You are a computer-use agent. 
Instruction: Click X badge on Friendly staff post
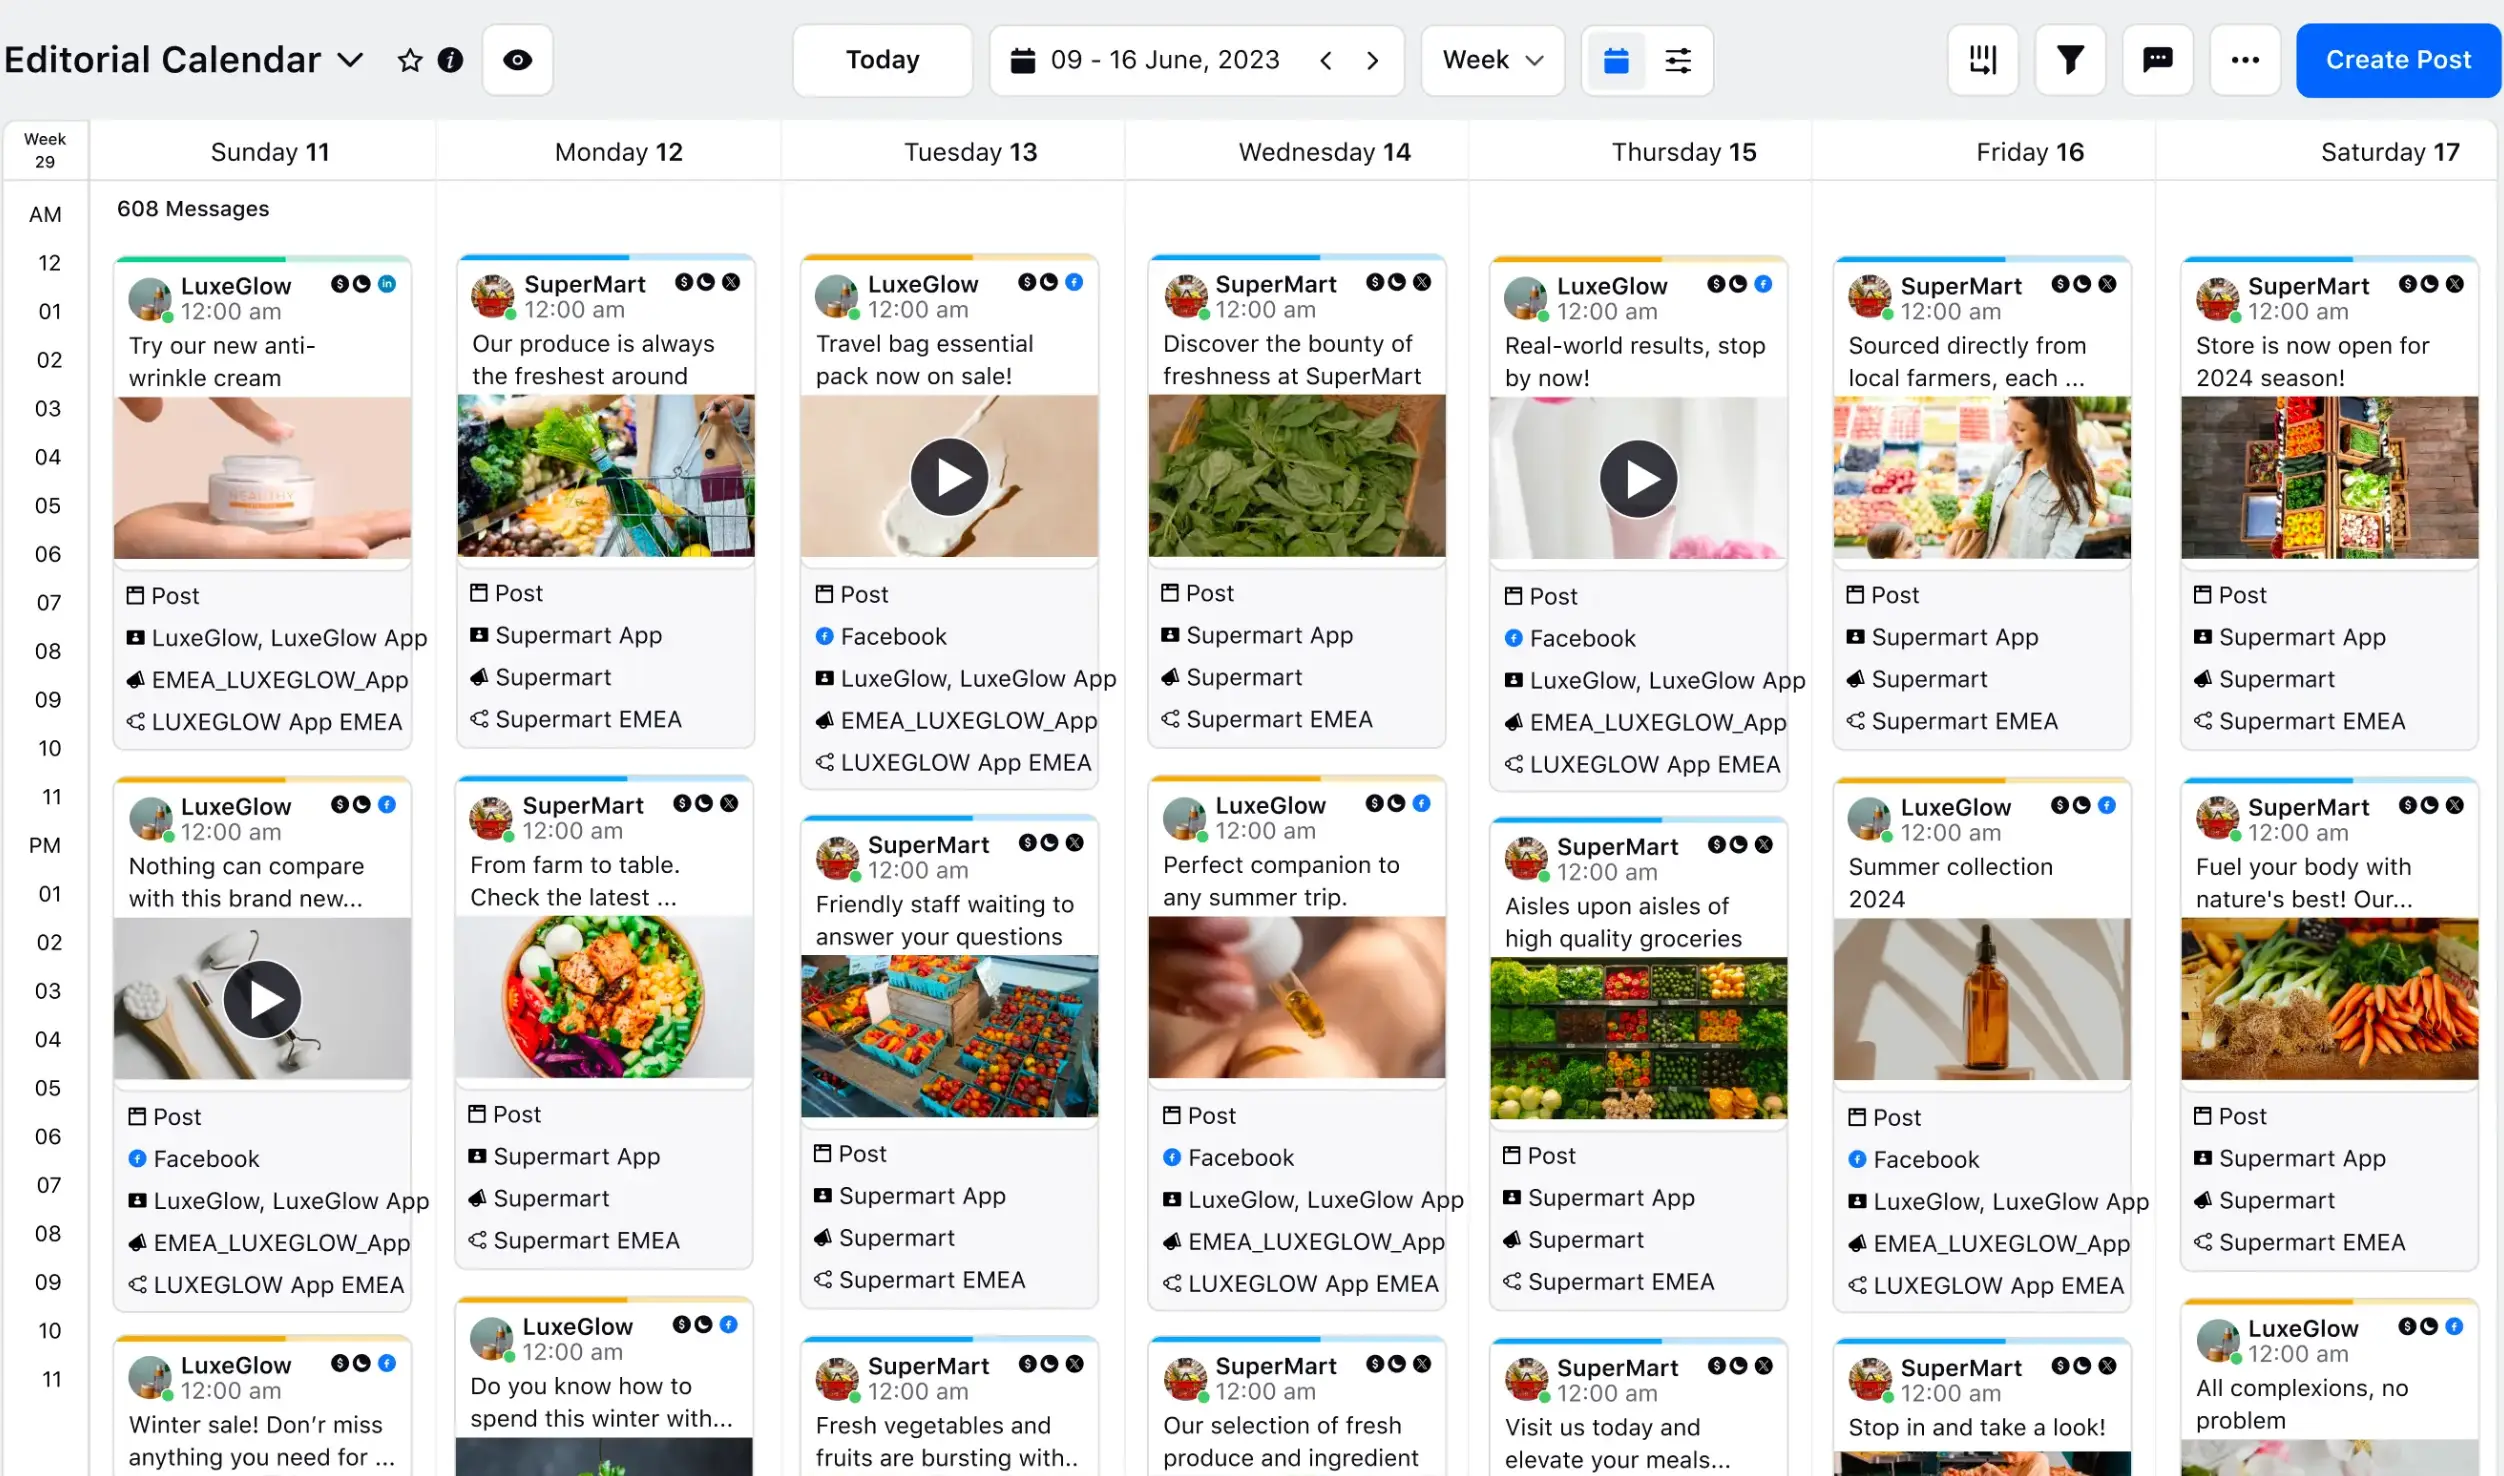tap(1074, 843)
